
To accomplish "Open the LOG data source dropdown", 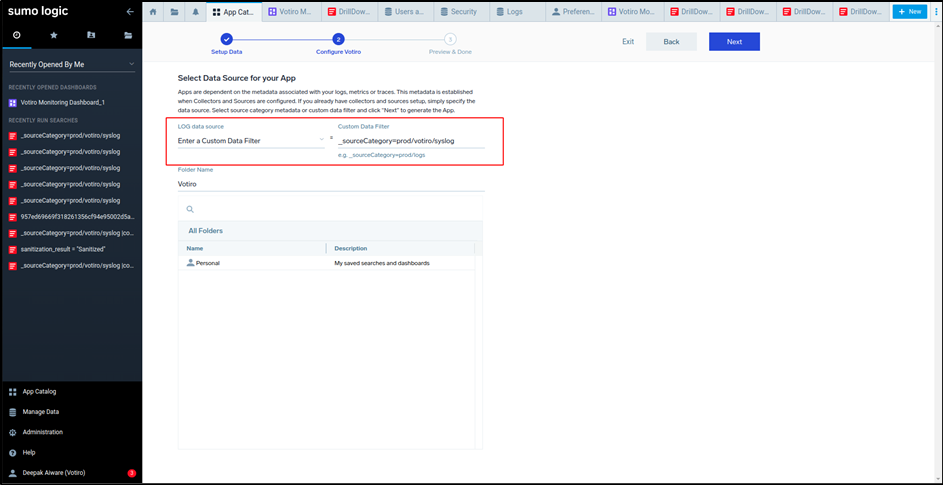I will (251, 141).
